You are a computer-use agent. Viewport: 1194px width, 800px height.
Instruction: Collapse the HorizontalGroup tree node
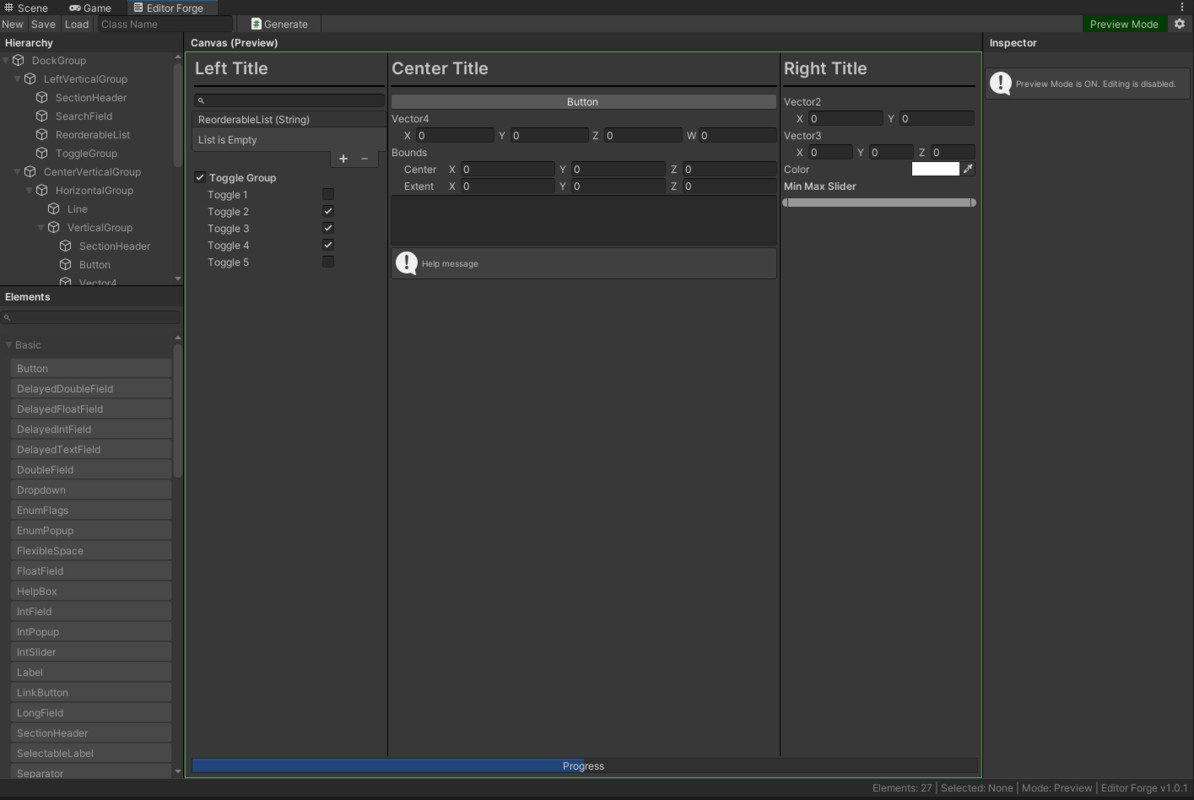pyautogui.click(x=30, y=190)
